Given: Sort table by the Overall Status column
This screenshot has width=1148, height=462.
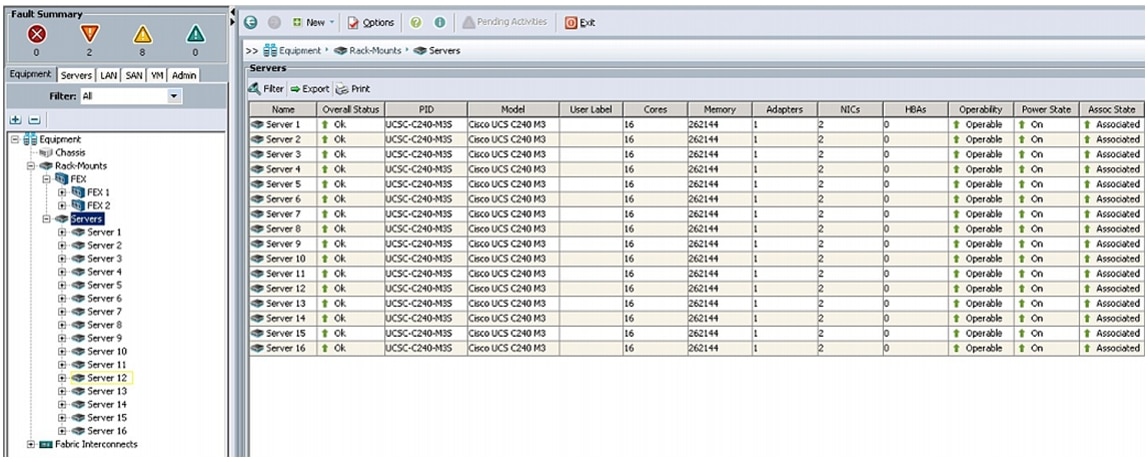Looking at the screenshot, I should 350,109.
